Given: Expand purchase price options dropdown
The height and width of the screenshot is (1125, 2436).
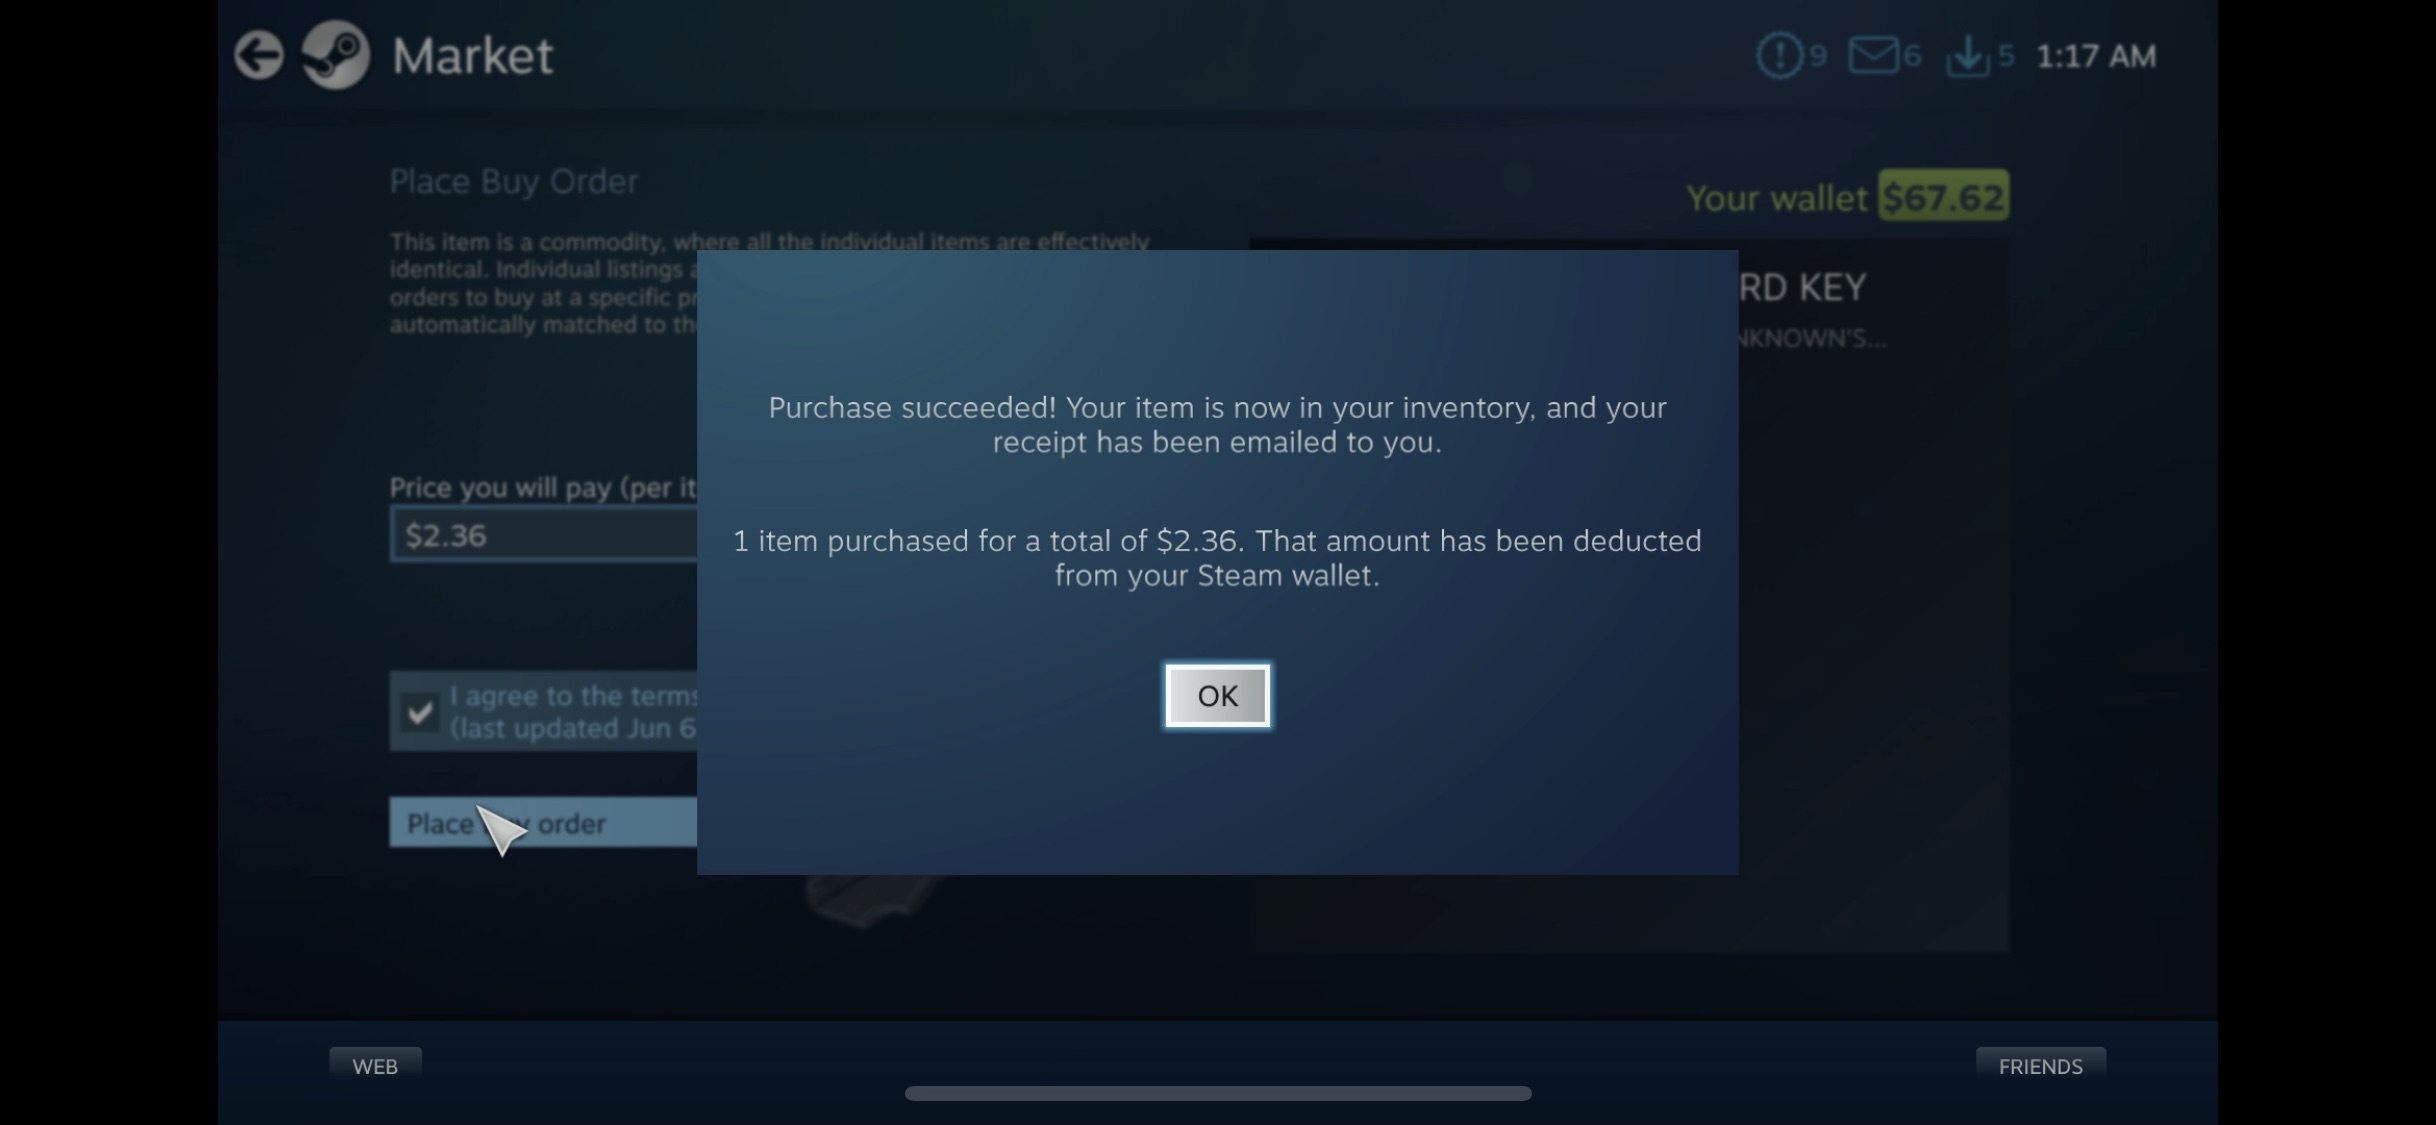Looking at the screenshot, I should click(542, 535).
